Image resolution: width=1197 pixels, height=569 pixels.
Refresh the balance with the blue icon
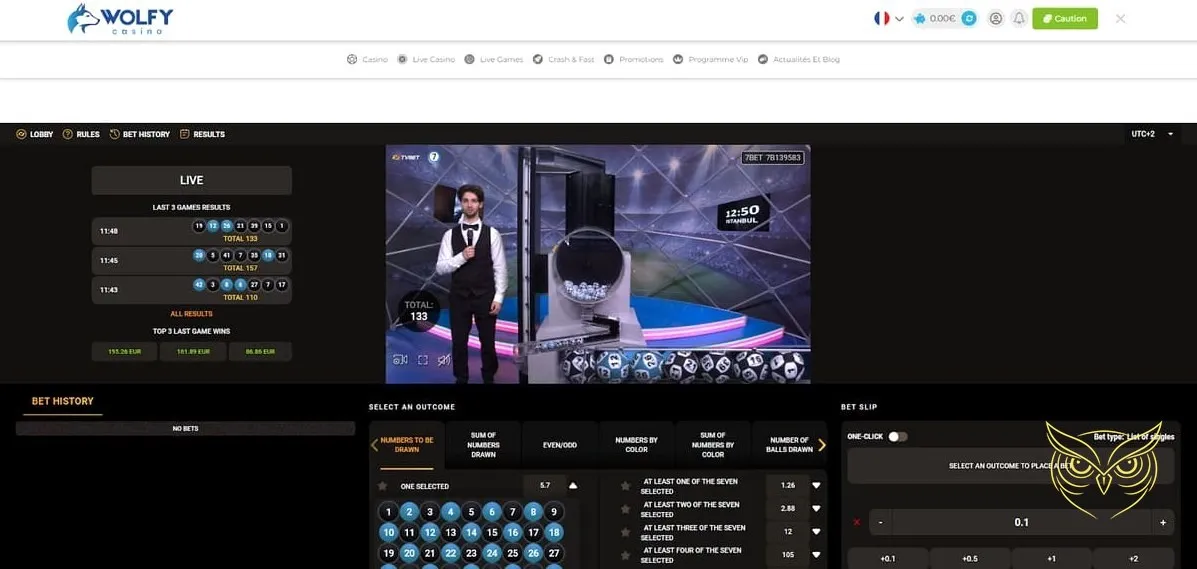(x=969, y=18)
